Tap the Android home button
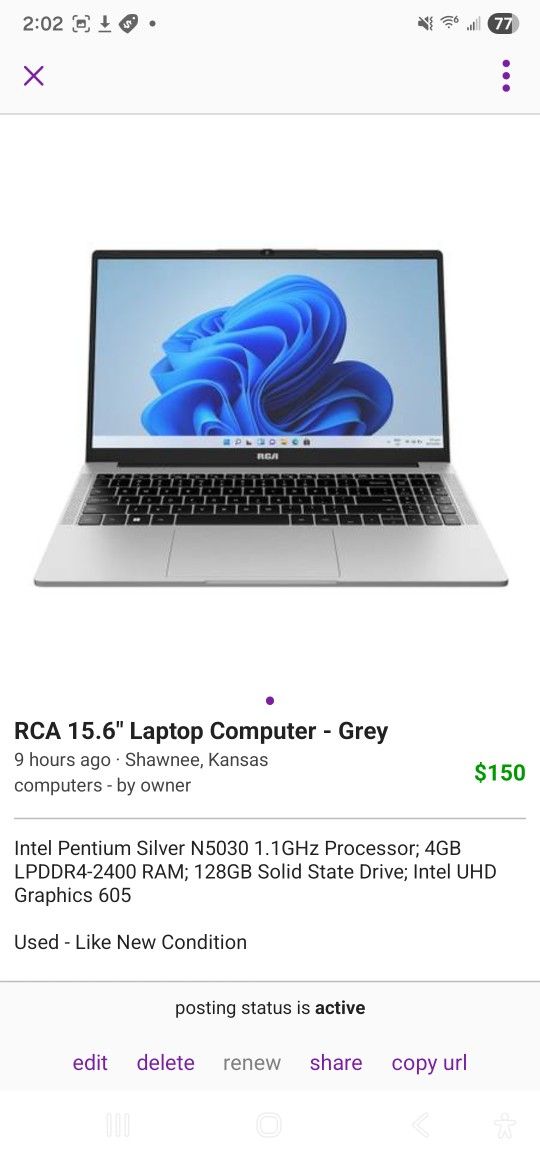The width and height of the screenshot is (540, 1158). coord(269,1125)
